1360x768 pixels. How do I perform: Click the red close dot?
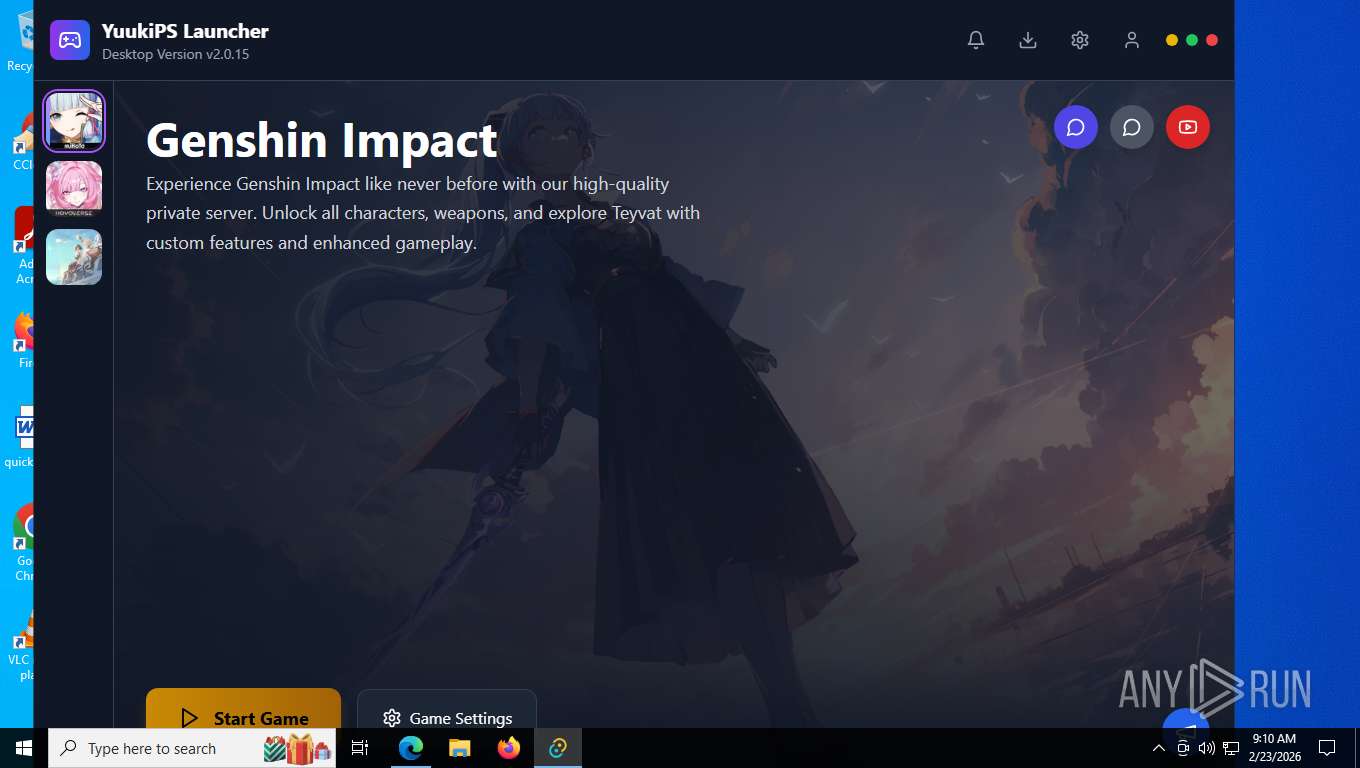[1212, 40]
